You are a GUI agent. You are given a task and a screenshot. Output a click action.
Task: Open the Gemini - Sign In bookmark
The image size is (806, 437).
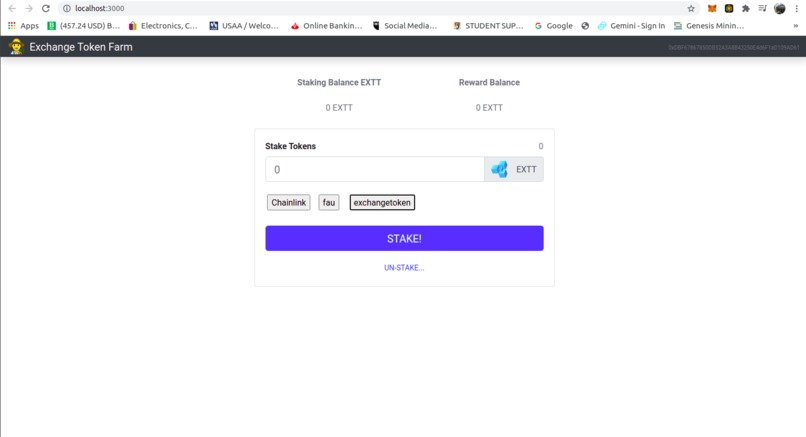click(x=631, y=26)
